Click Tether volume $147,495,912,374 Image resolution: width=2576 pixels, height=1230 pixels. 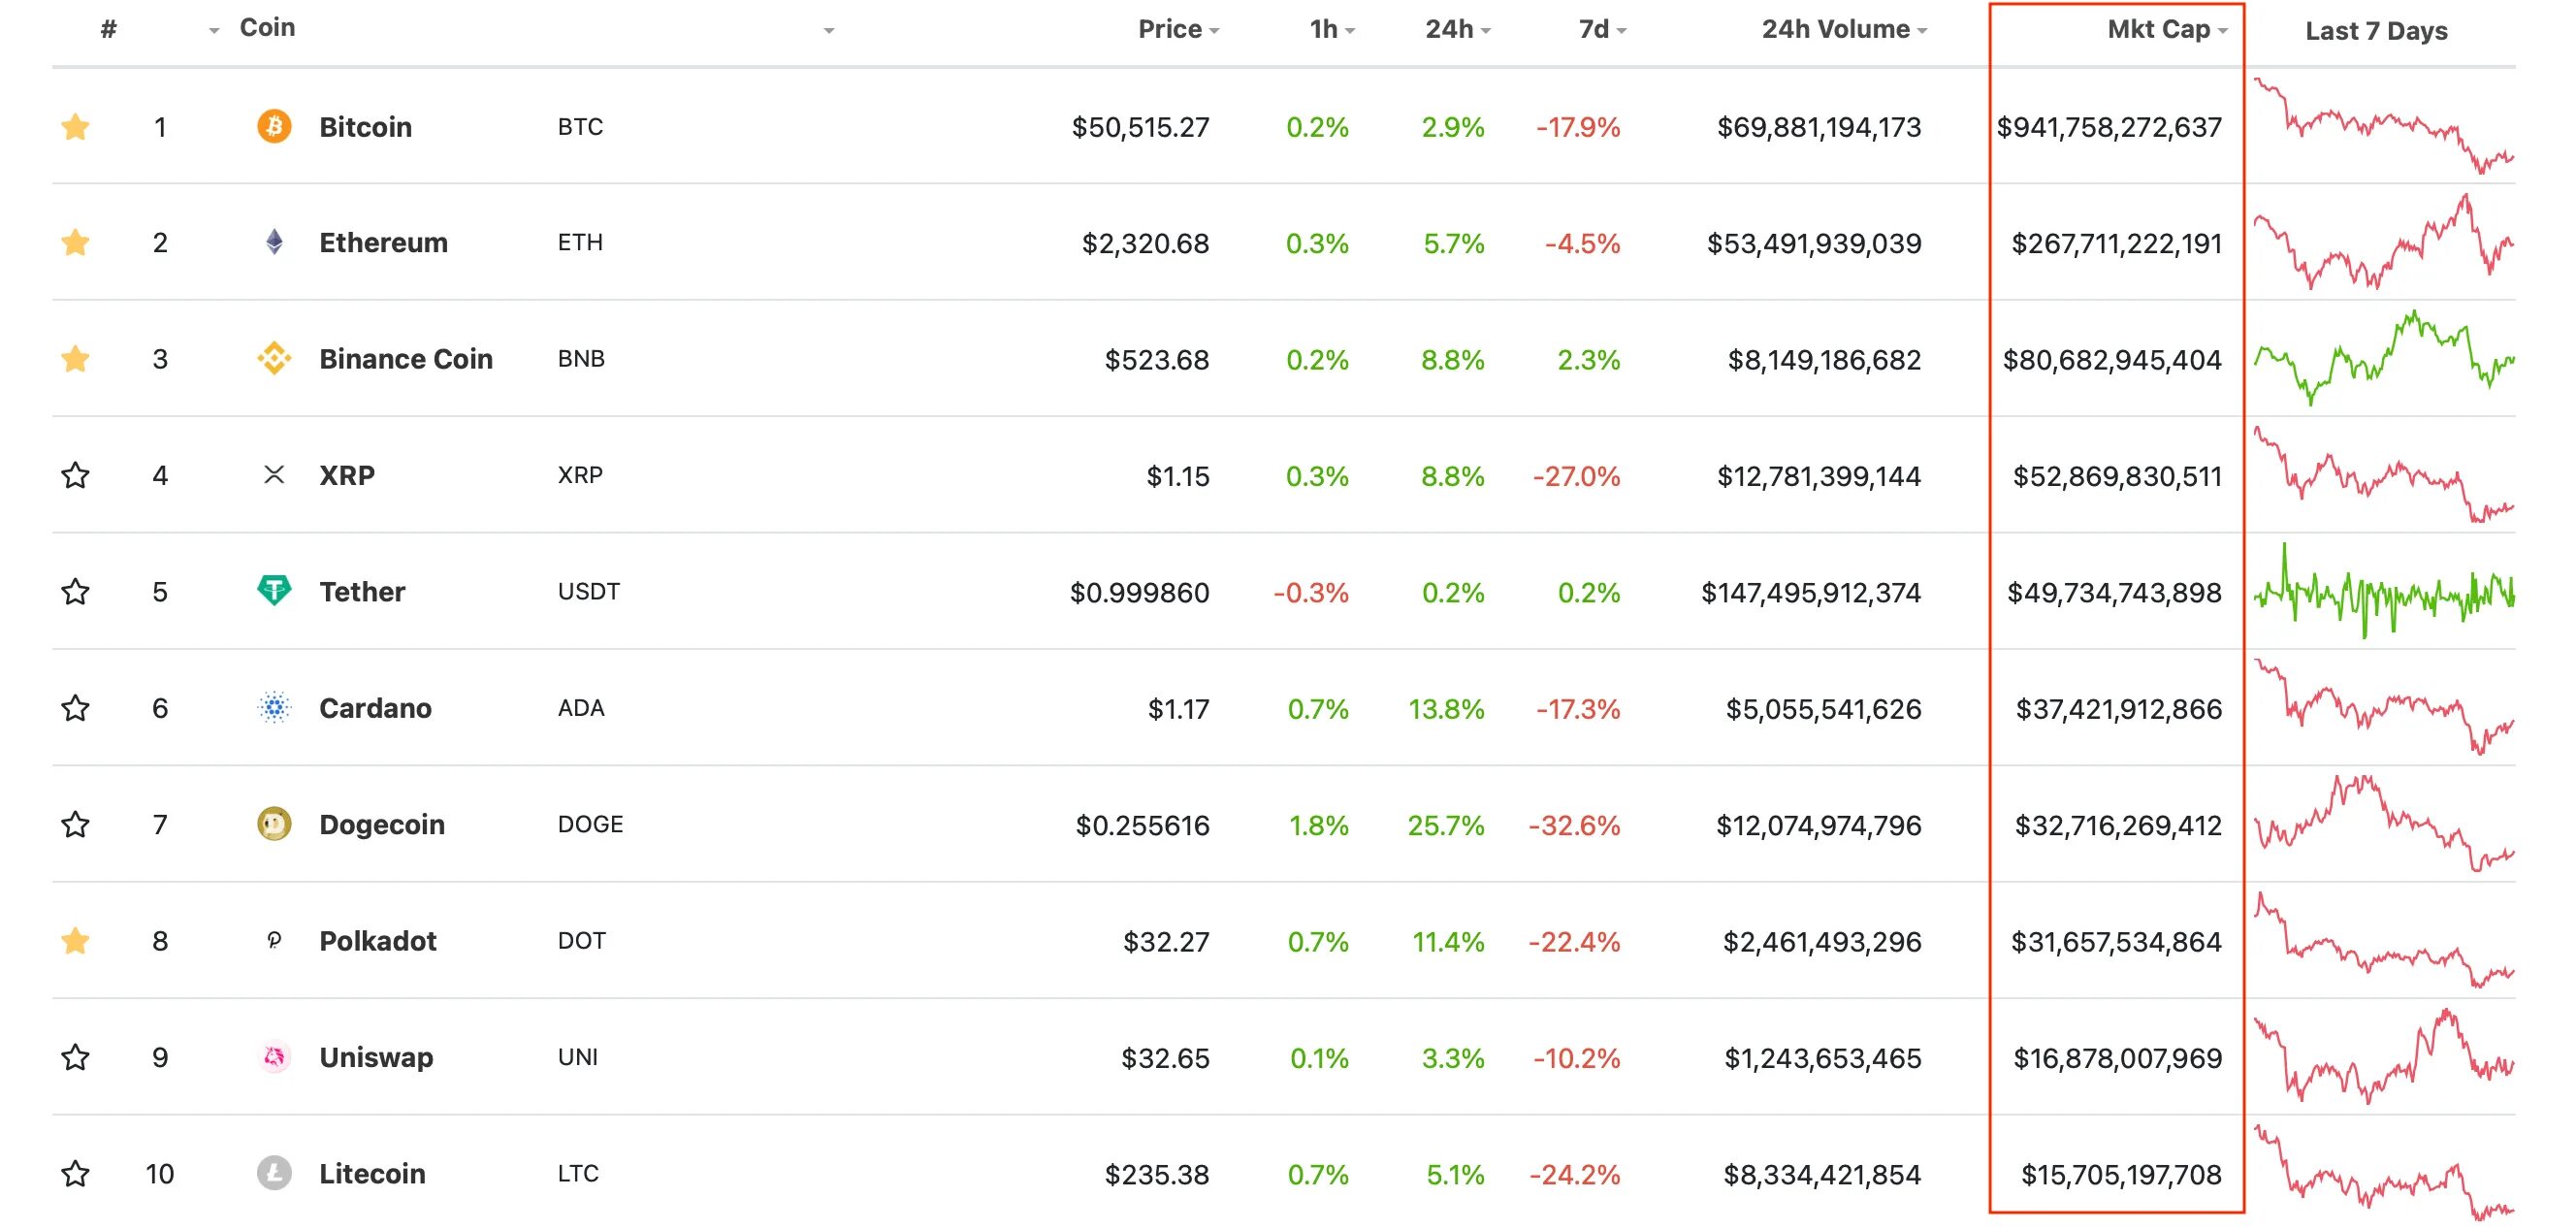pyautogui.click(x=1811, y=593)
